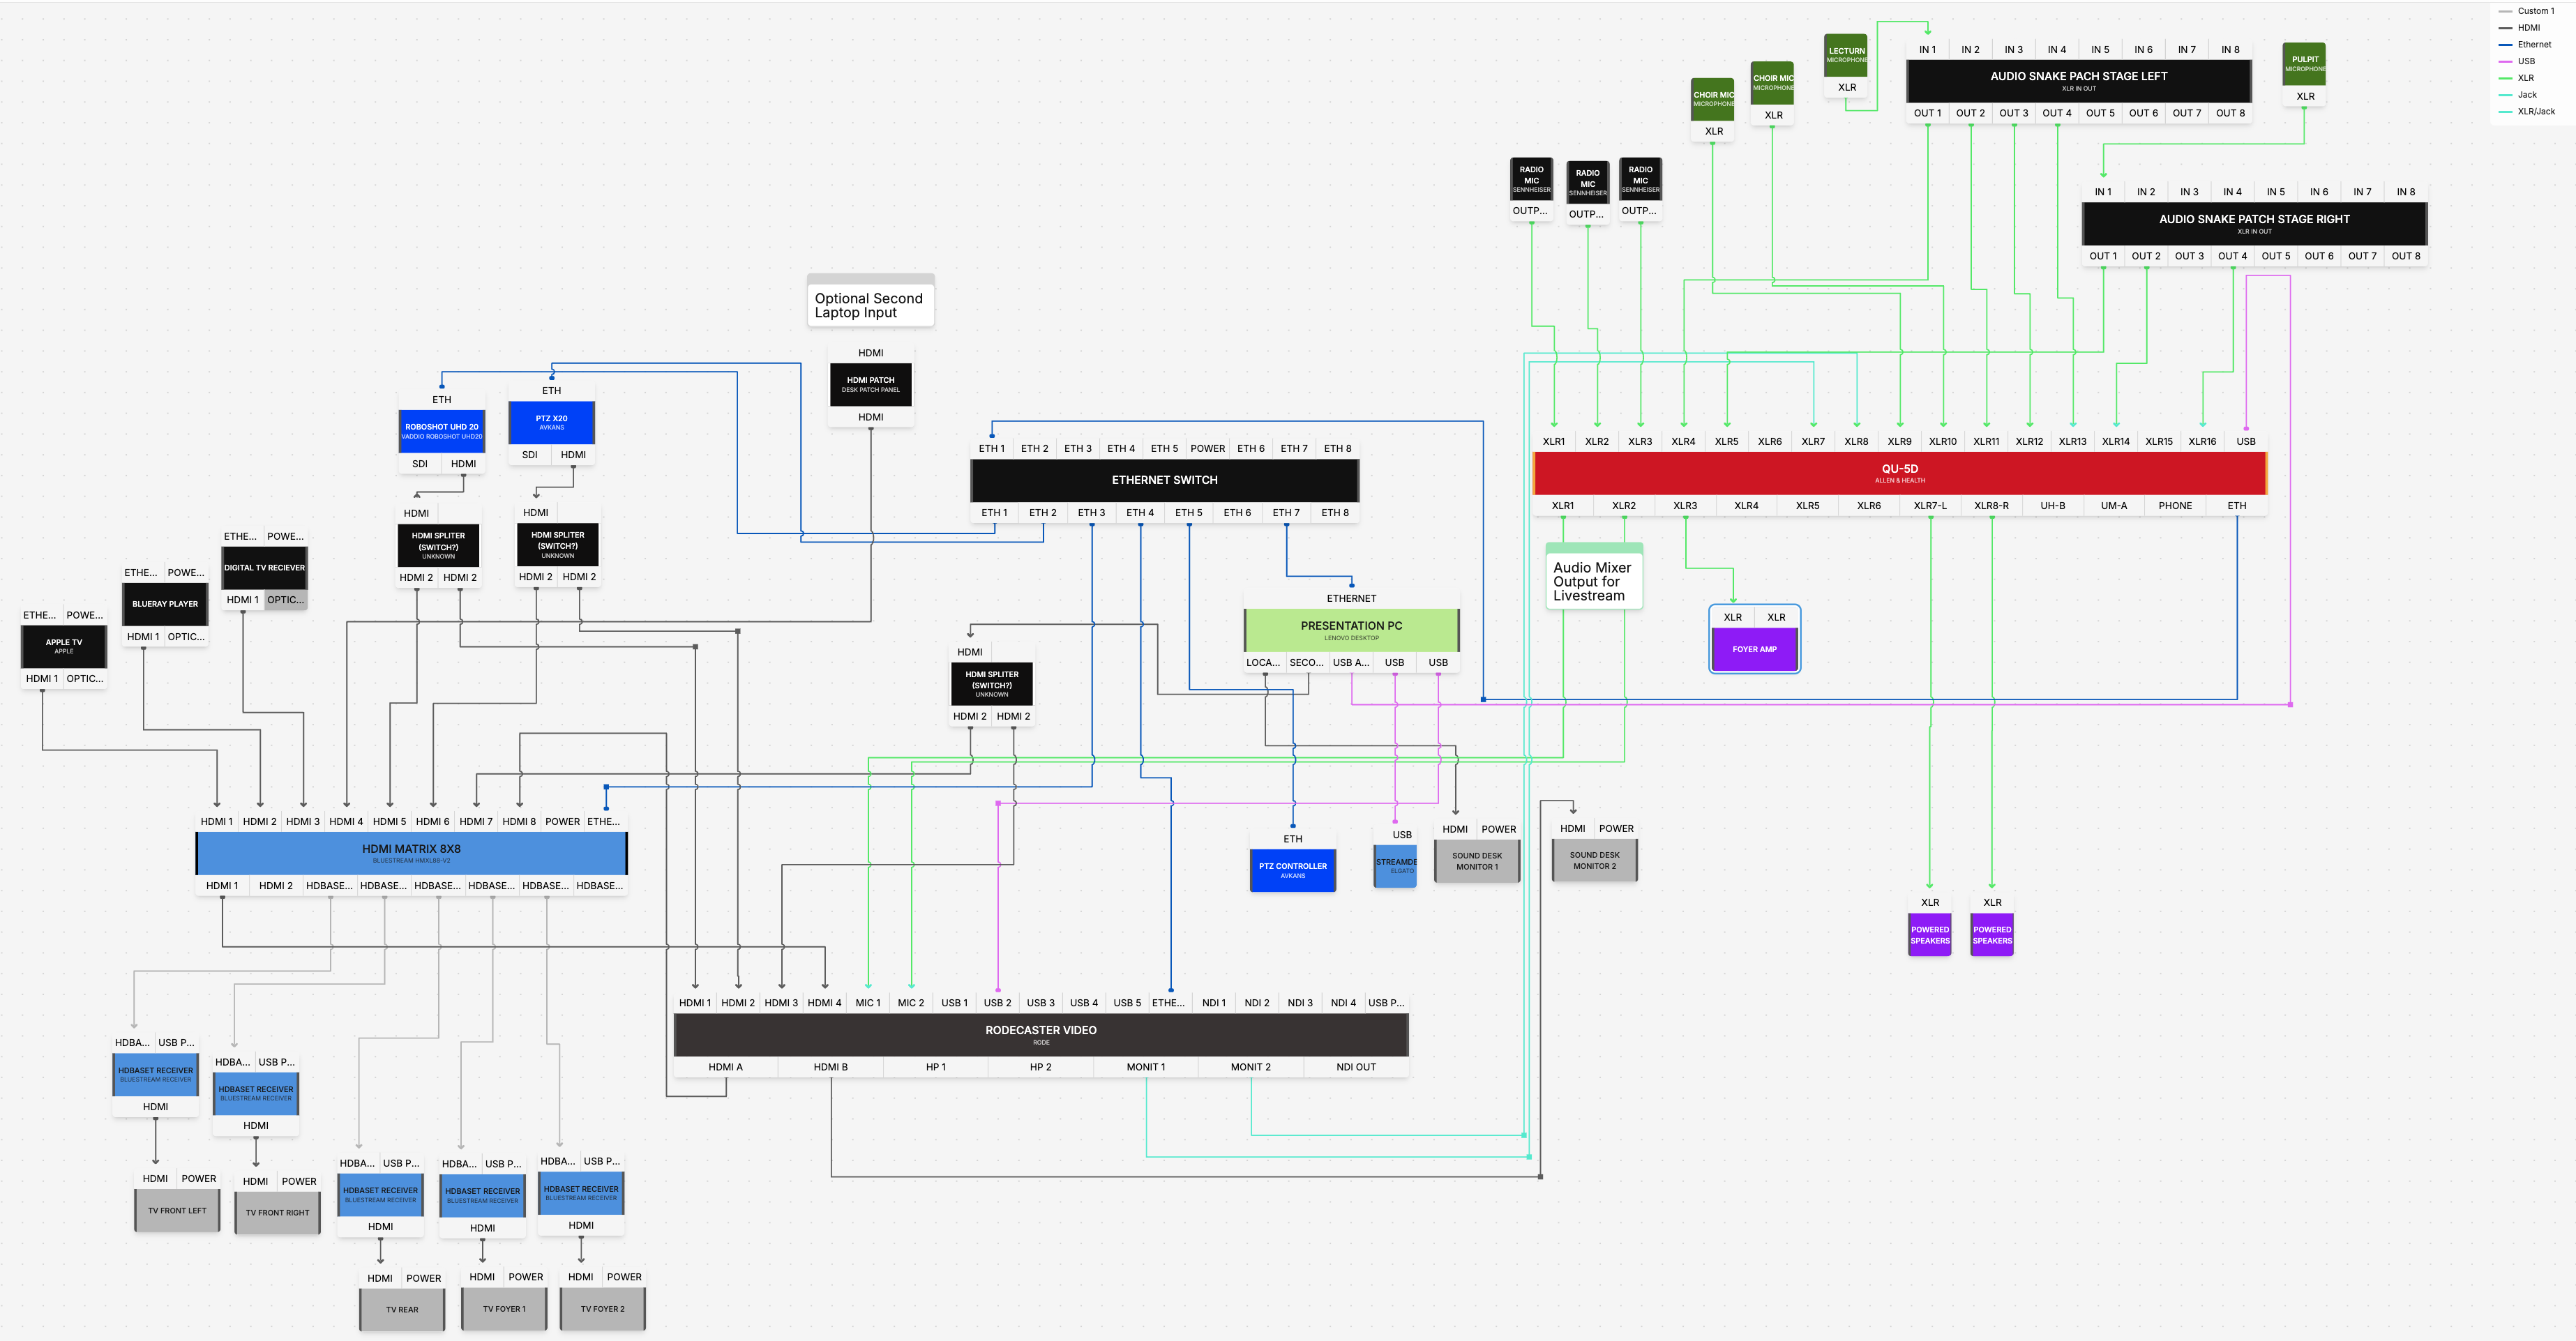Screen dimensions: 2576x1341
Task: Click the Audio Mixer Output for Livestream note
Action: 1594,577
